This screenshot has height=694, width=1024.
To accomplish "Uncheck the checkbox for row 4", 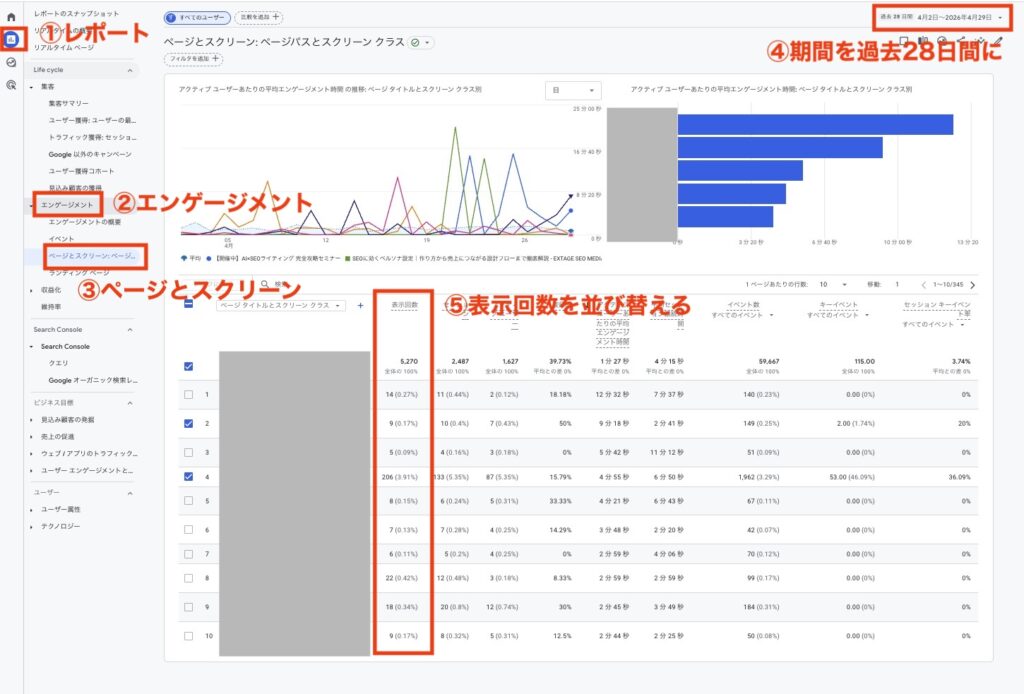I will click(x=188, y=477).
